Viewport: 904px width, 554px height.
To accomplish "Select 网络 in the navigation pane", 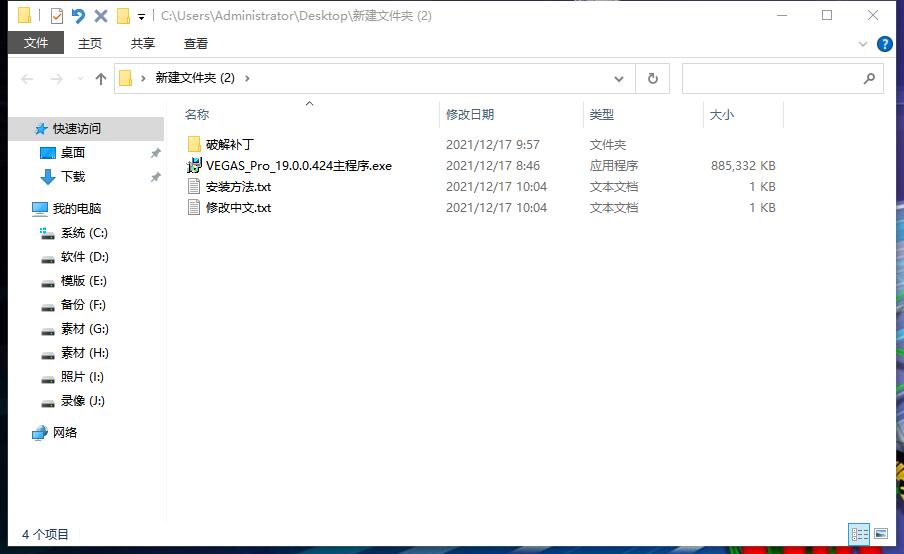I will point(65,432).
